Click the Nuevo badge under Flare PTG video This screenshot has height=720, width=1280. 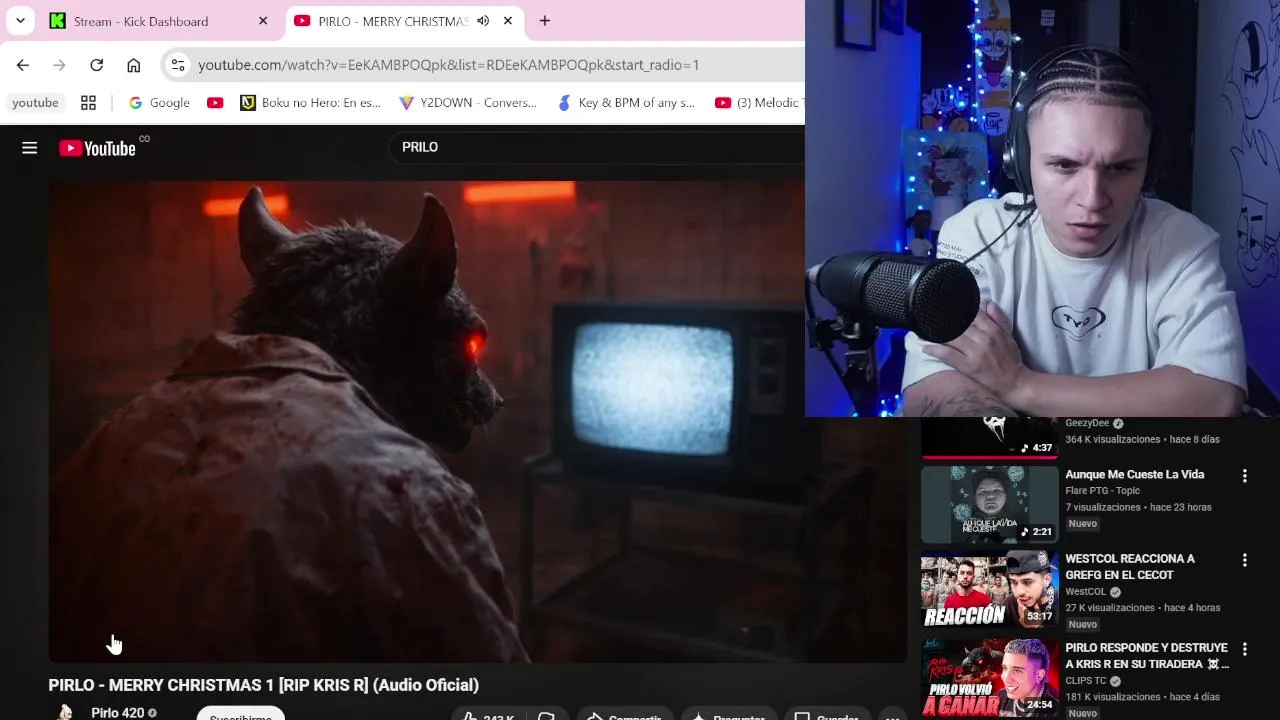(x=1083, y=524)
